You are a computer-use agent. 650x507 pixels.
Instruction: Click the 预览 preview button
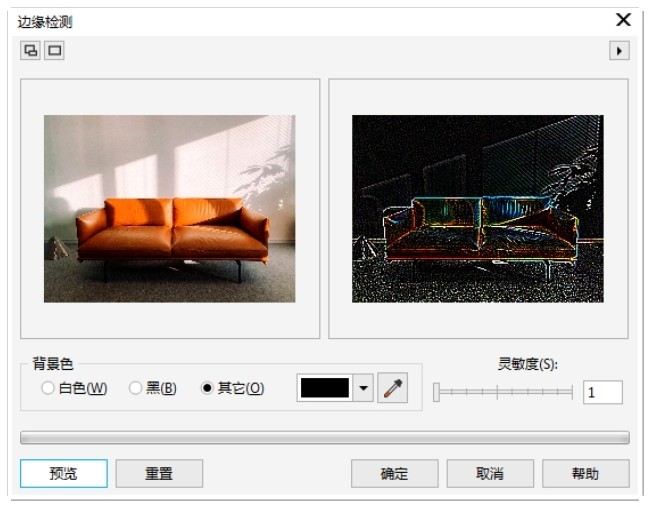(64, 473)
